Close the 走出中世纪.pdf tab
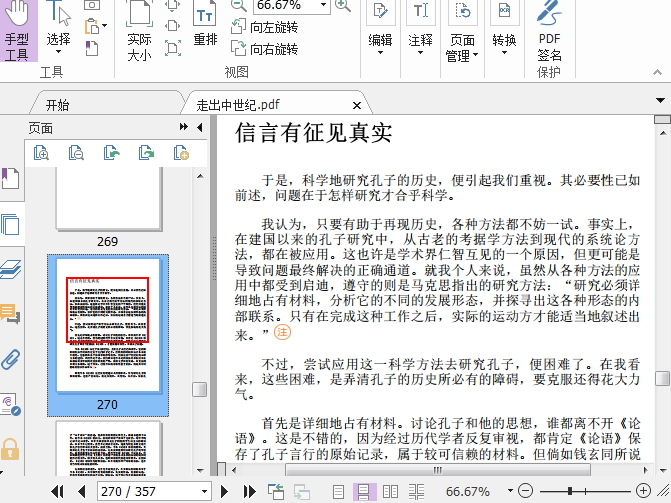Viewport: 671px width, 503px height. (354, 104)
